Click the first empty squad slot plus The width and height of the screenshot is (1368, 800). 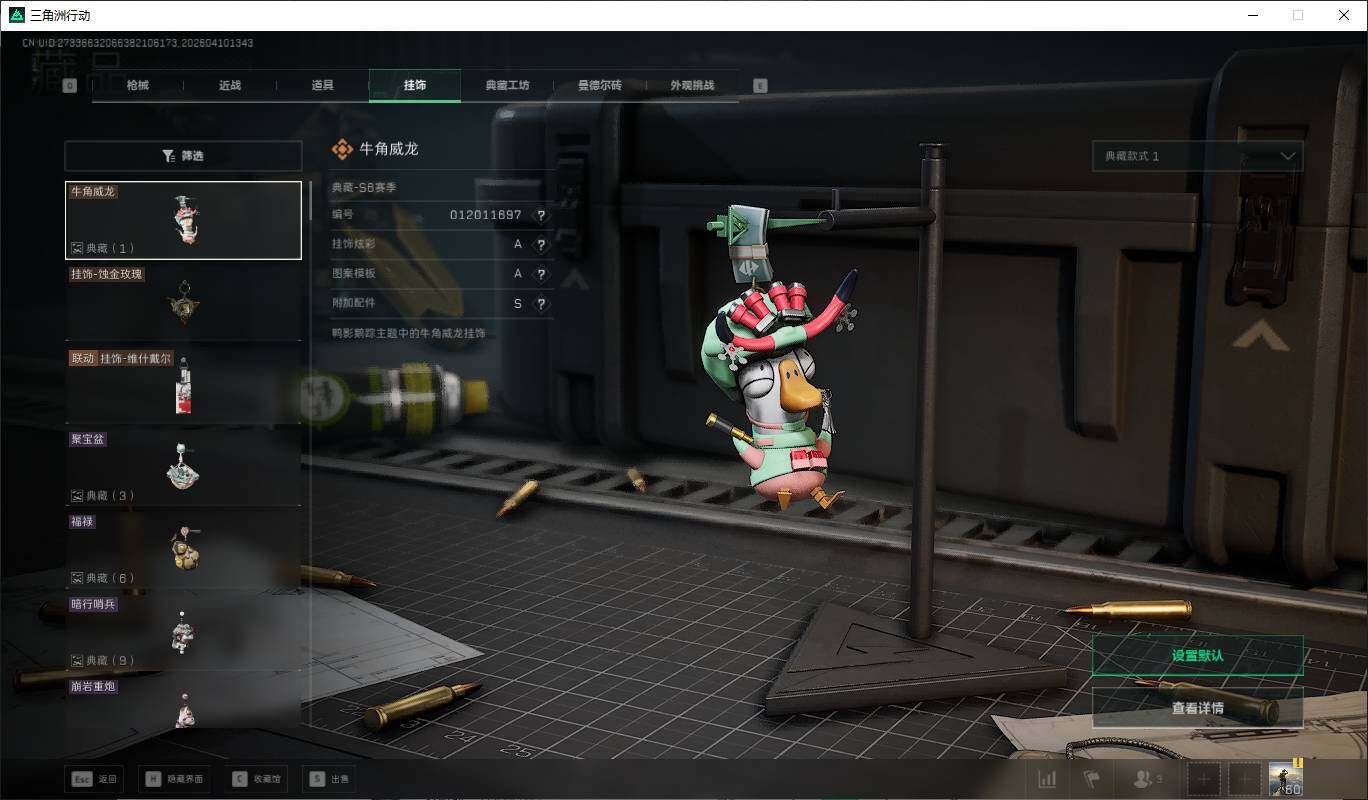[1204, 779]
